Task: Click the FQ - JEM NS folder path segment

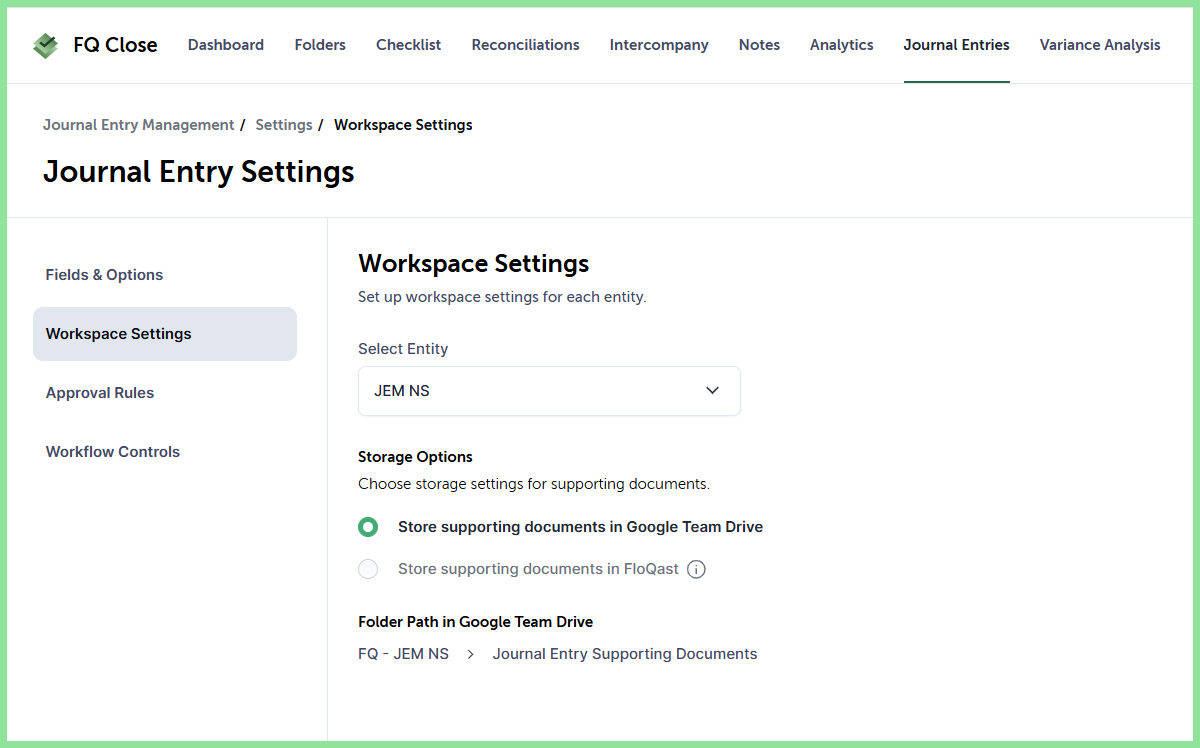Action: click(403, 654)
